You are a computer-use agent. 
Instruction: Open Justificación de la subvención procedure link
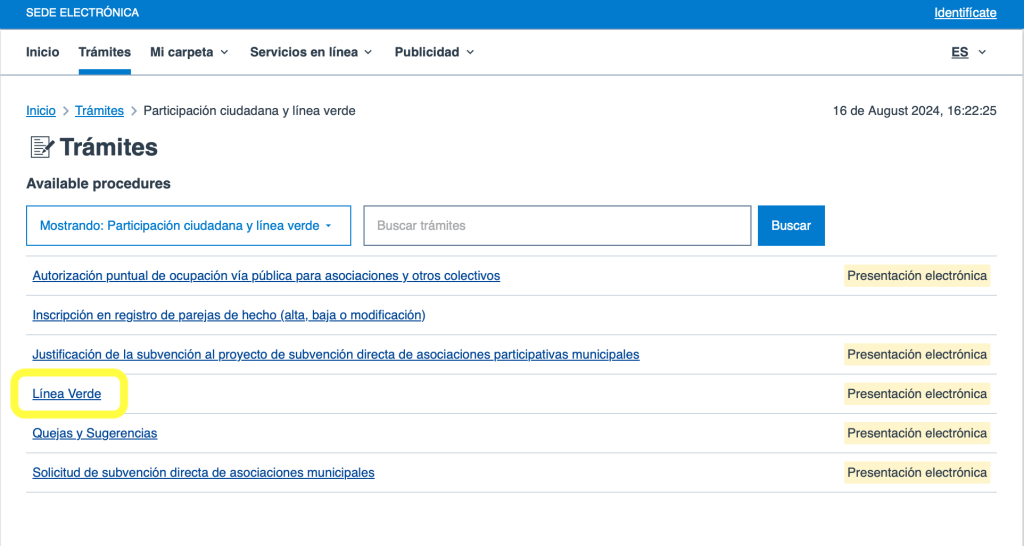(x=335, y=354)
